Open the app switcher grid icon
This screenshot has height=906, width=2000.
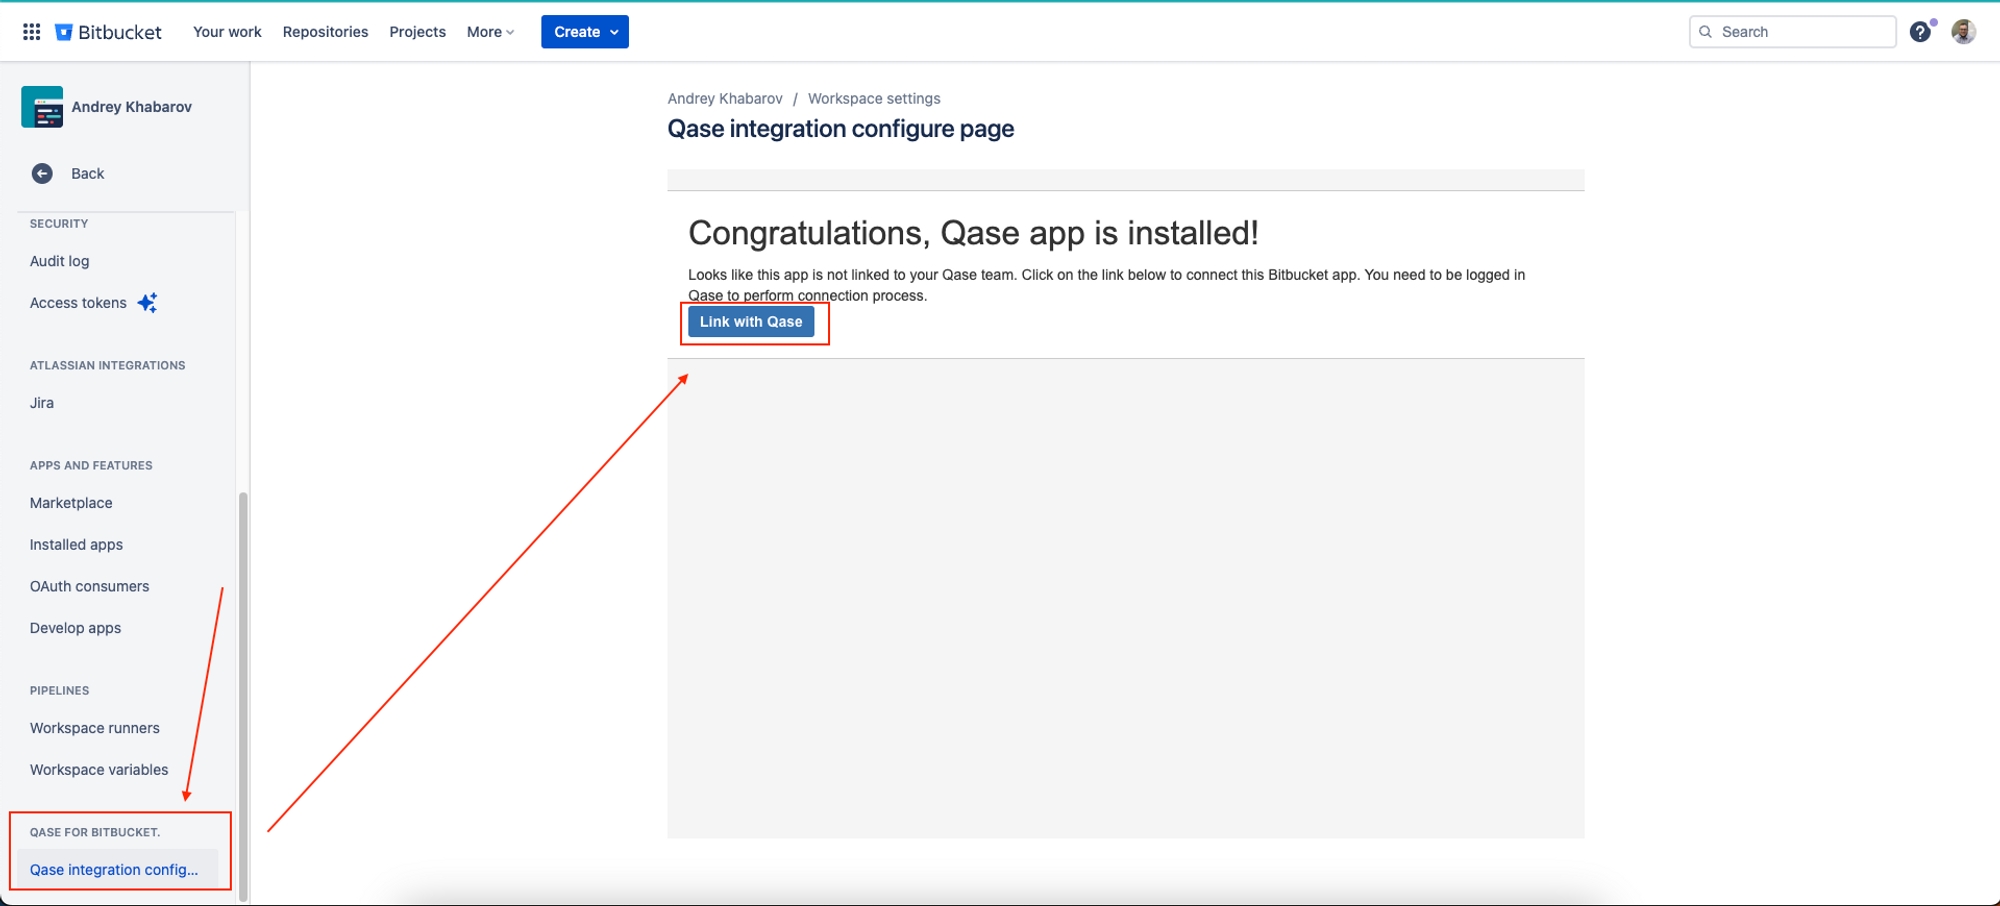click(31, 32)
